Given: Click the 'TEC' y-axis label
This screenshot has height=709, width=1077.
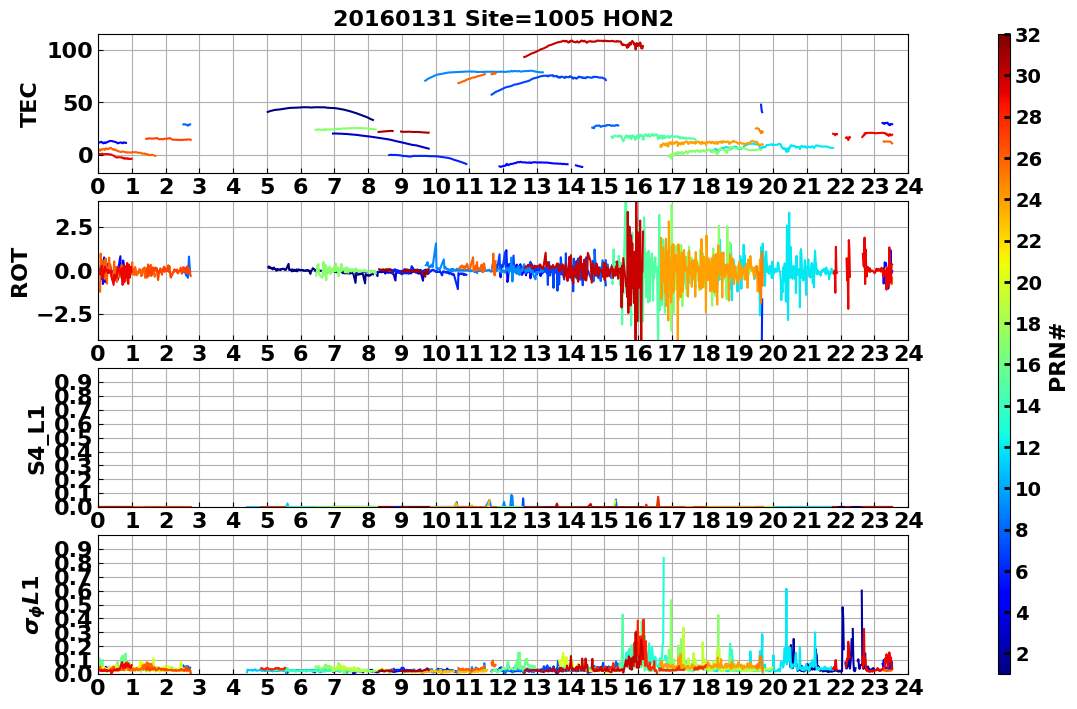Looking at the screenshot, I should 28,104.
